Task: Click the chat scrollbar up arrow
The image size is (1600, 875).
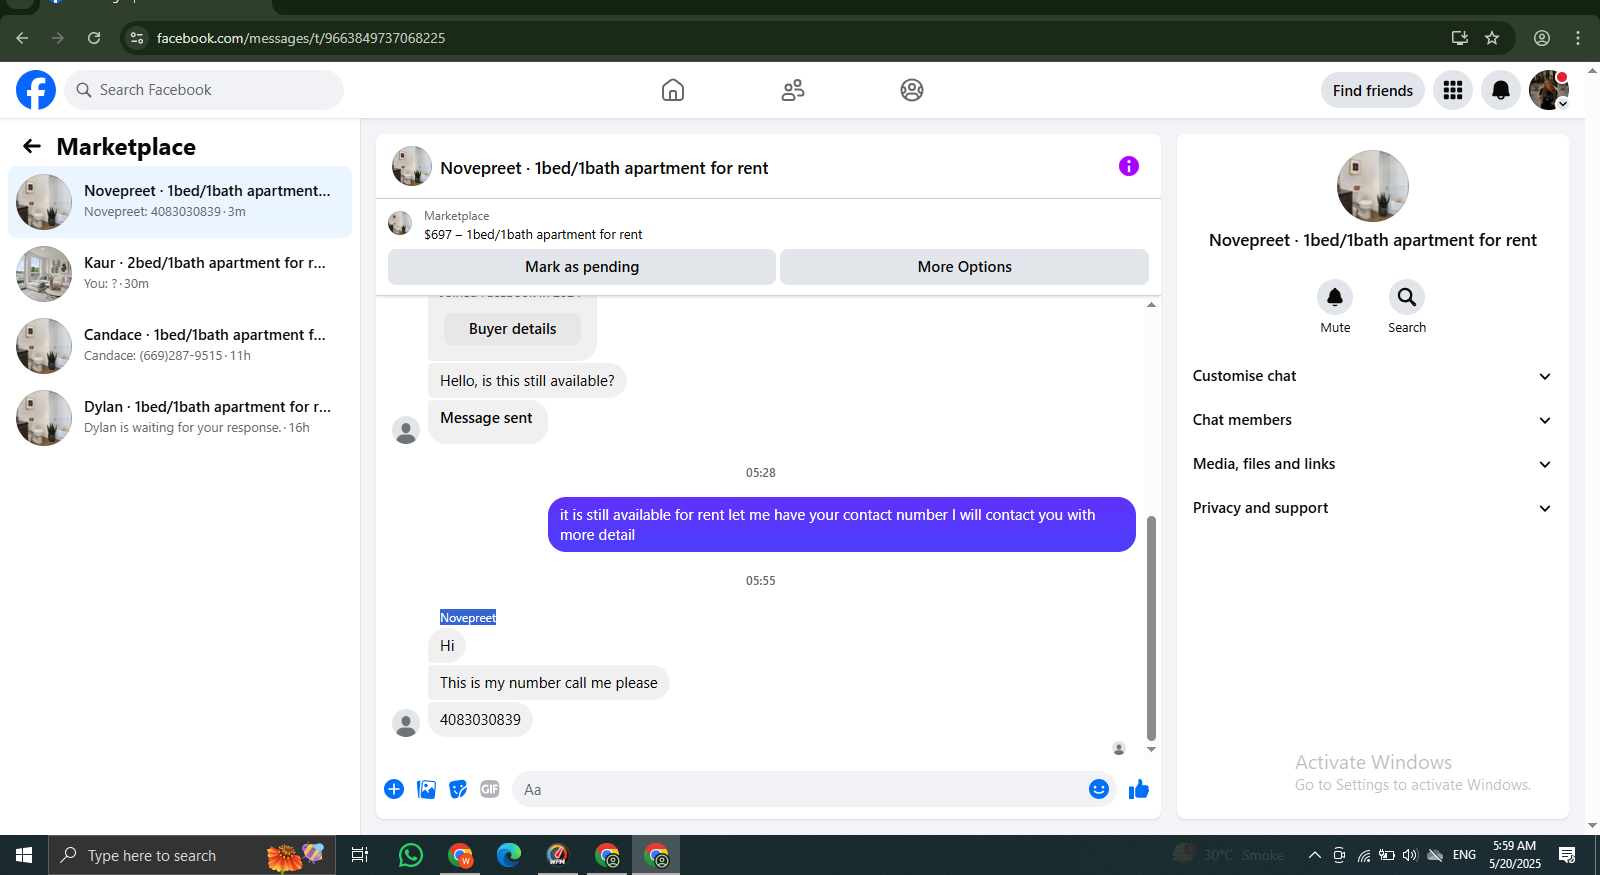Action: 1151,304
